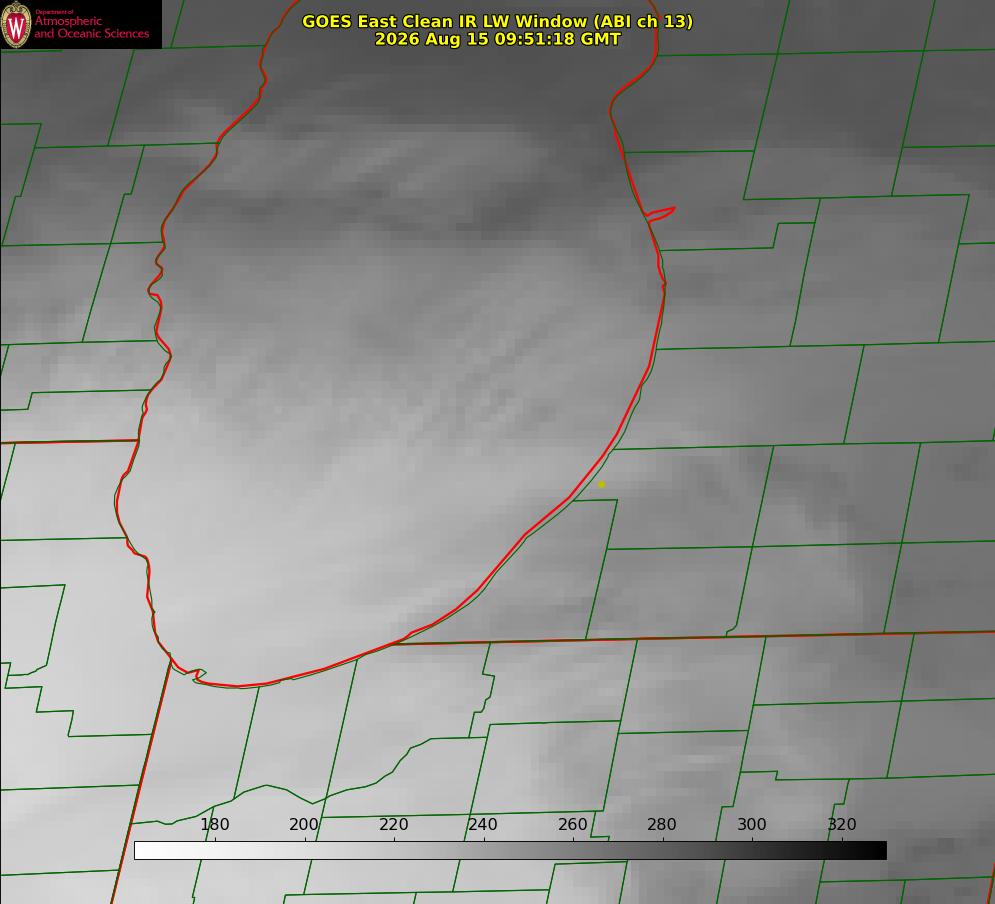Pick the 280 colorbar label
Image resolution: width=995 pixels, height=904 pixels.
point(662,824)
